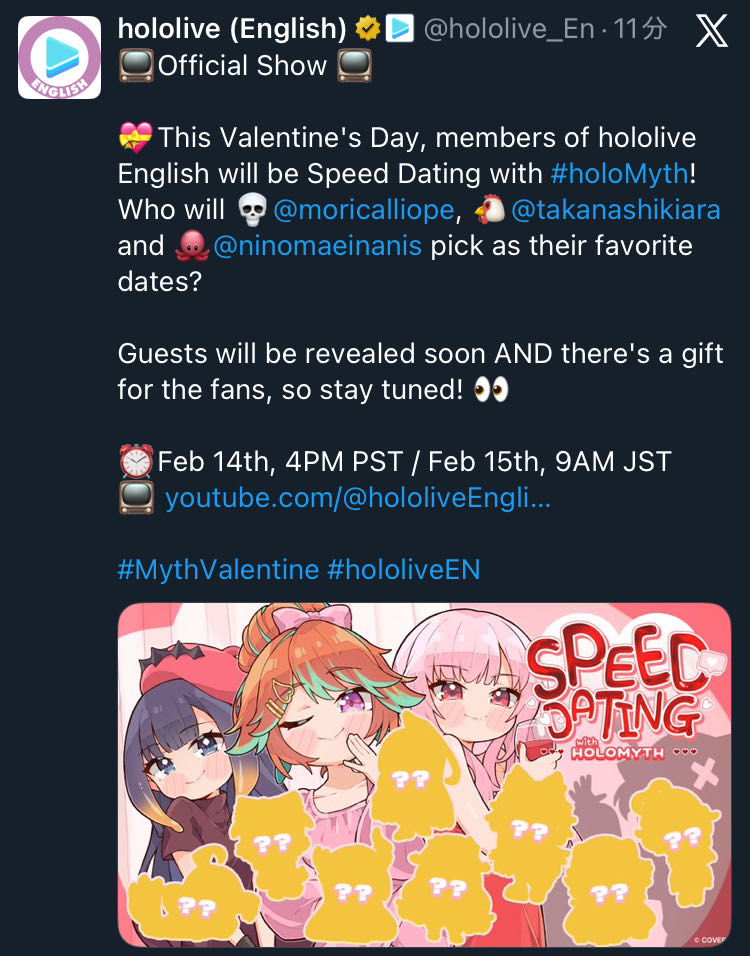Click the X logo
Screen dimensions: 750x956
(711, 31)
